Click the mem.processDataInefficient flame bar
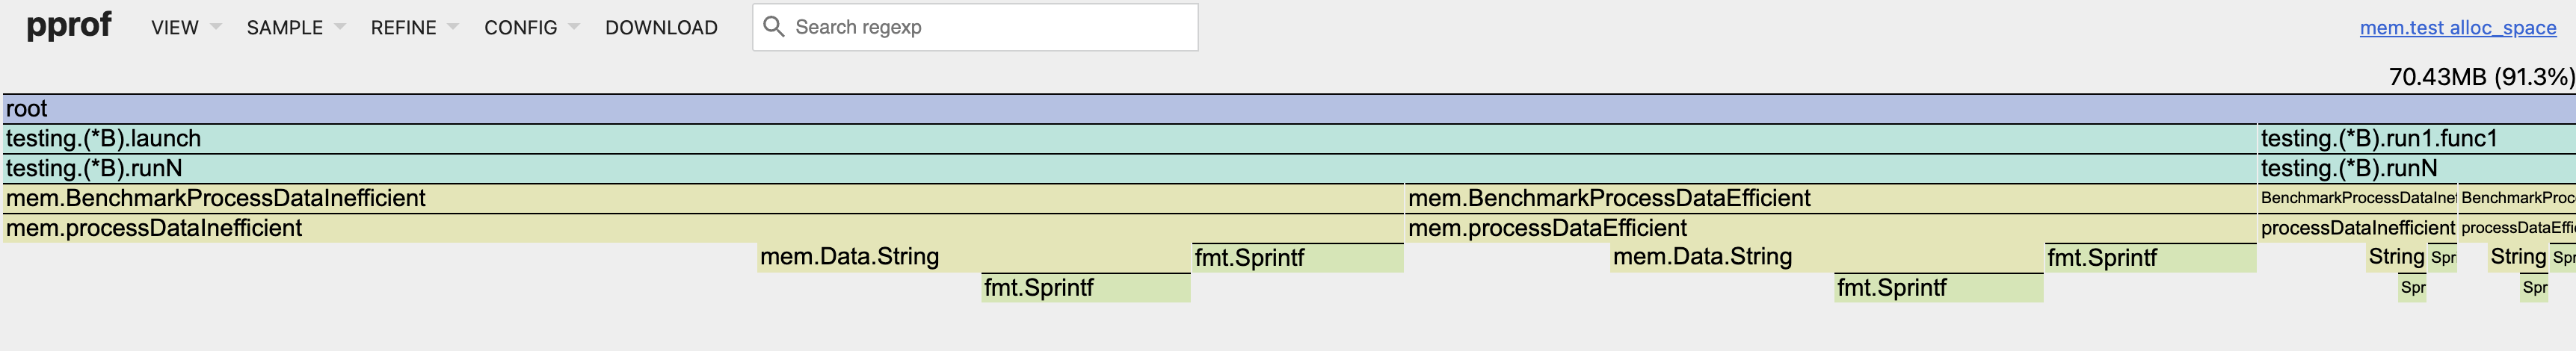 [x=703, y=229]
